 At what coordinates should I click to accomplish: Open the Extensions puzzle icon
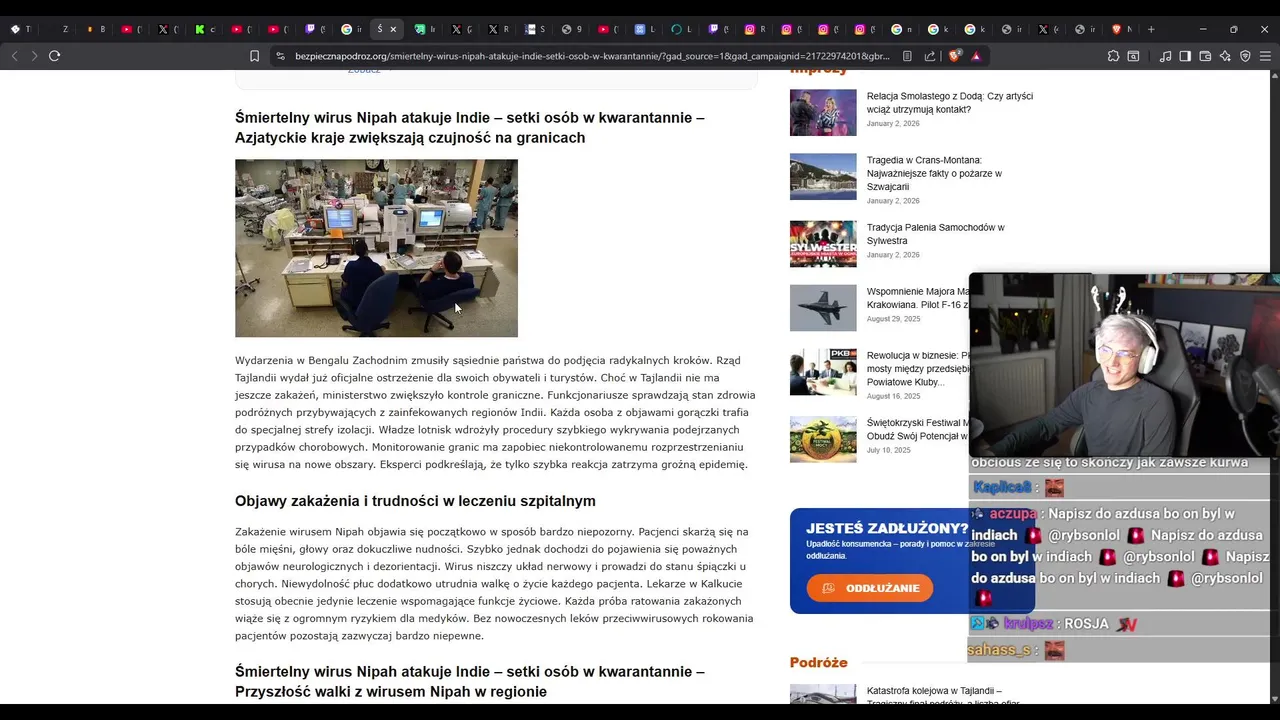1113,56
